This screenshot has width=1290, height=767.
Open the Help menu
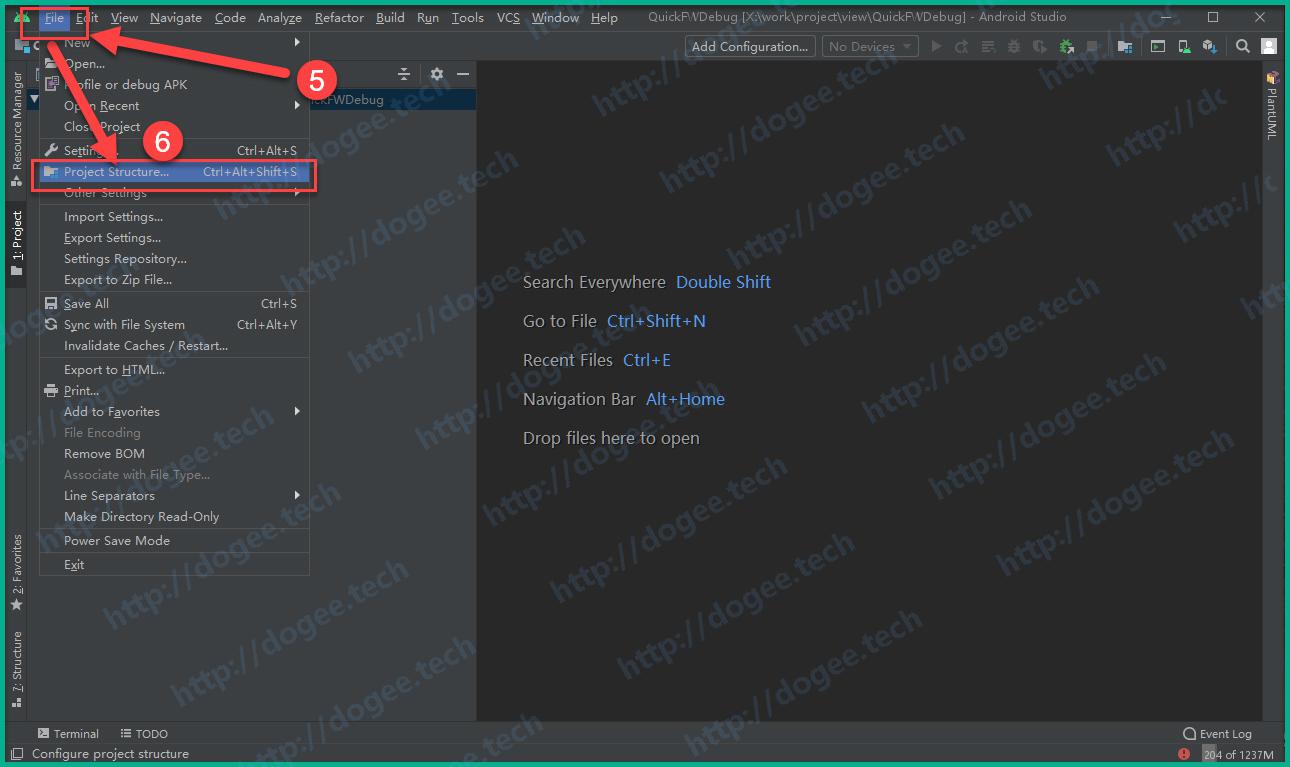click(604, 17)
